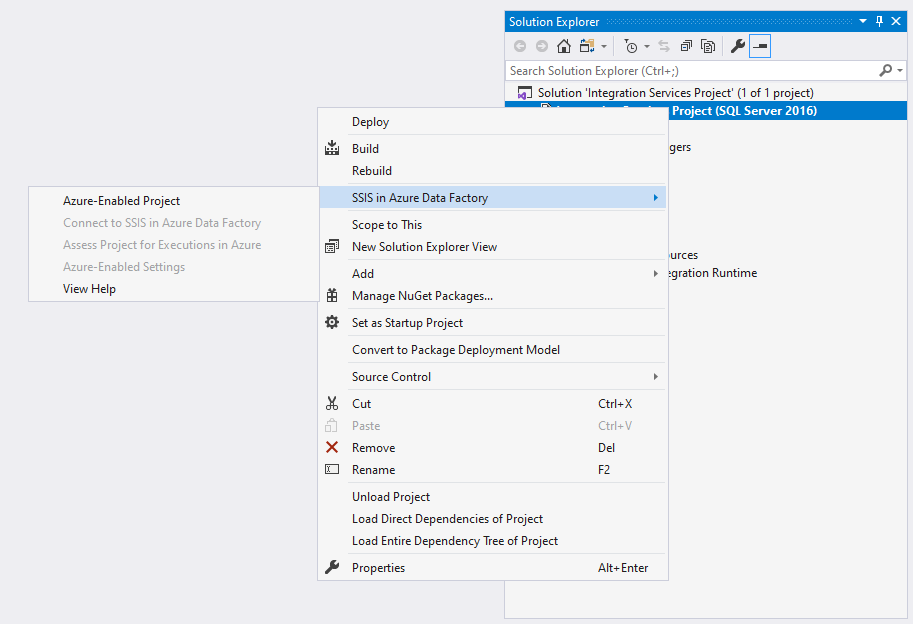Click Connect to SSIS in Azure Data Factory
Viewport: 913px width, 624px height.
174,223
